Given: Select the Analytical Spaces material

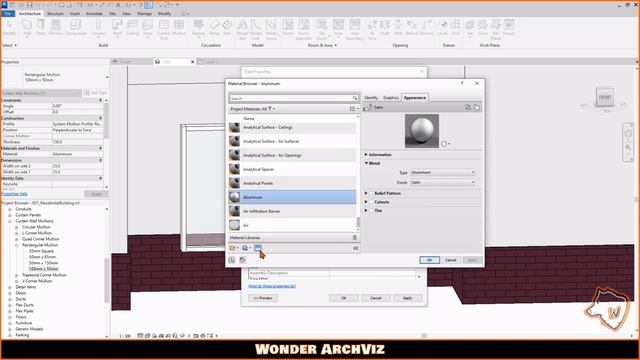Looking at the screenshot, I should click(292, 169).
